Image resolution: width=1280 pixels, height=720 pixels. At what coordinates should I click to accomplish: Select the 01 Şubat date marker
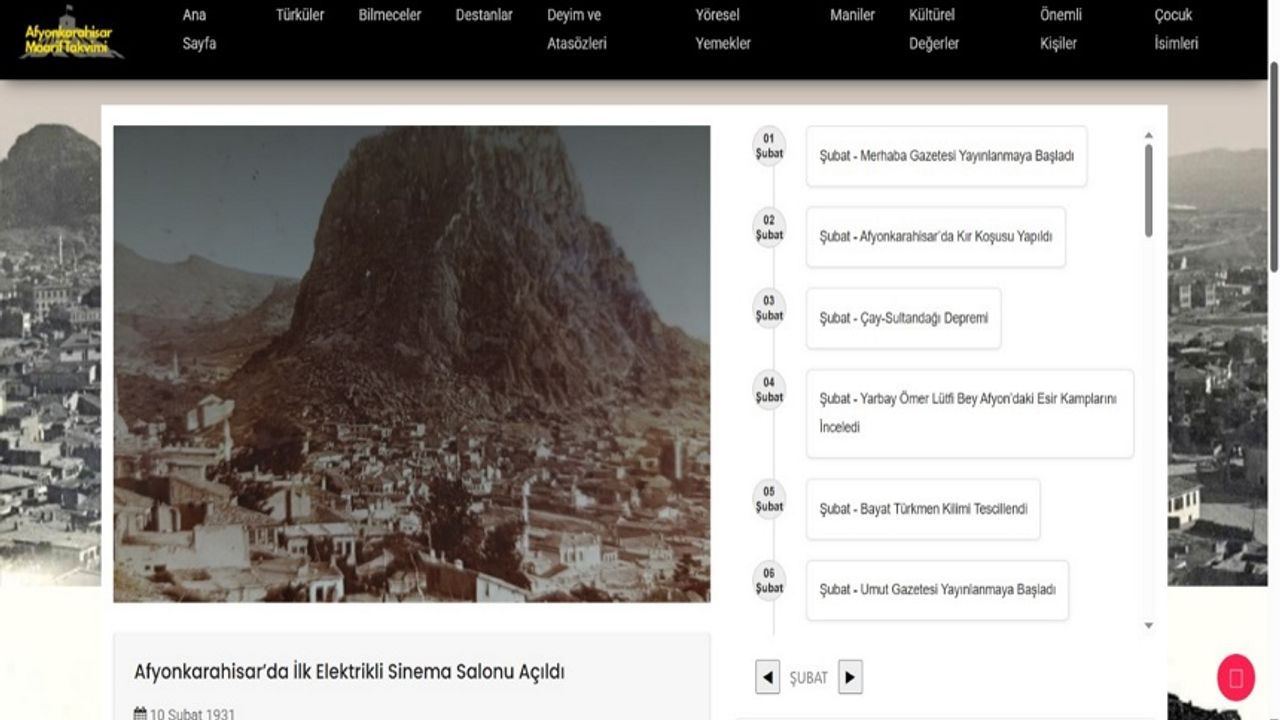(769, 146)
